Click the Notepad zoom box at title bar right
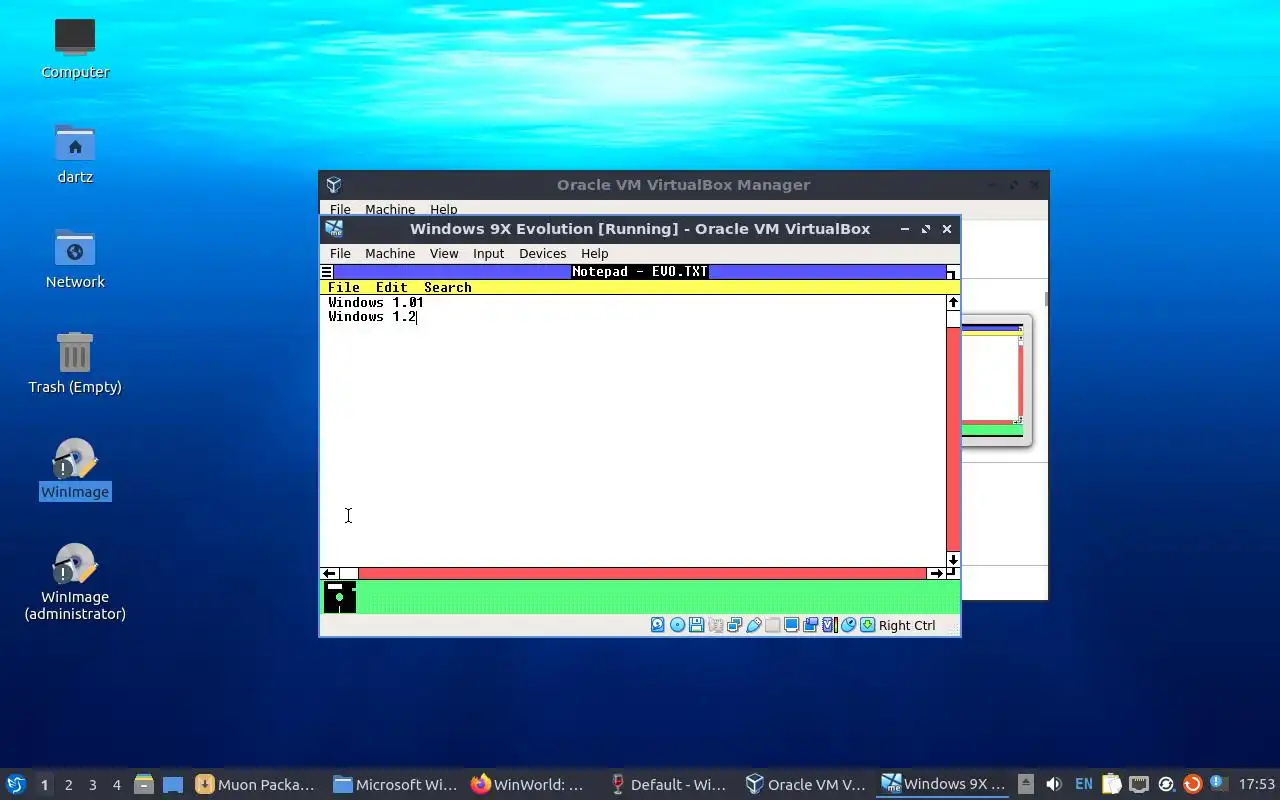Screen dimensions: 1280x800 point(951,272)
